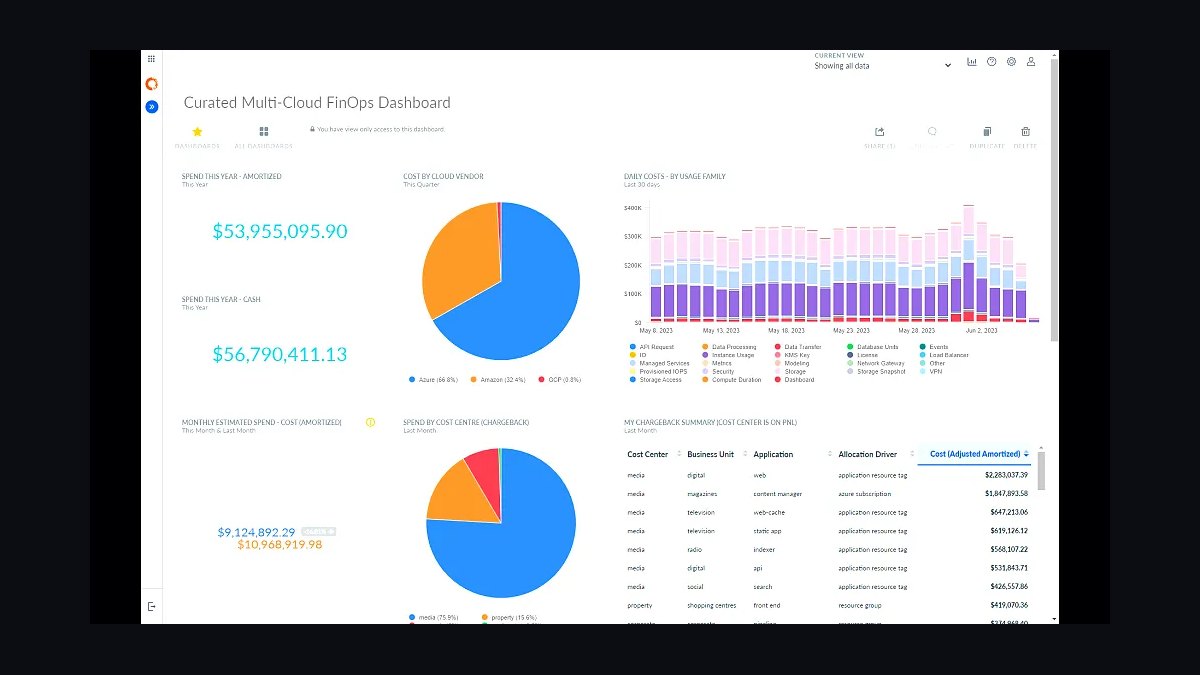This screenshot has width=1200, height=675.
Task: Toggle the Azure legend entry on vendor pie
Action: pos(434,380)
